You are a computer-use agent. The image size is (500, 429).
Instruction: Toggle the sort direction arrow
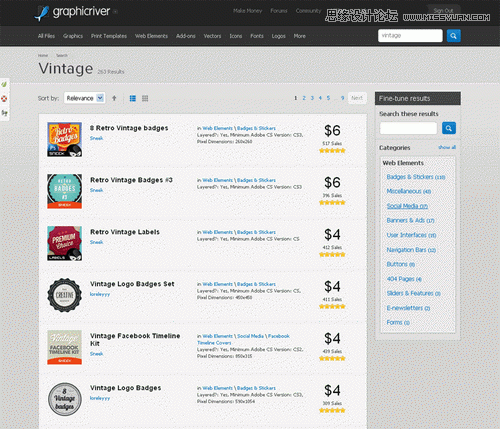pyautogui.click(x=114, y=98)
